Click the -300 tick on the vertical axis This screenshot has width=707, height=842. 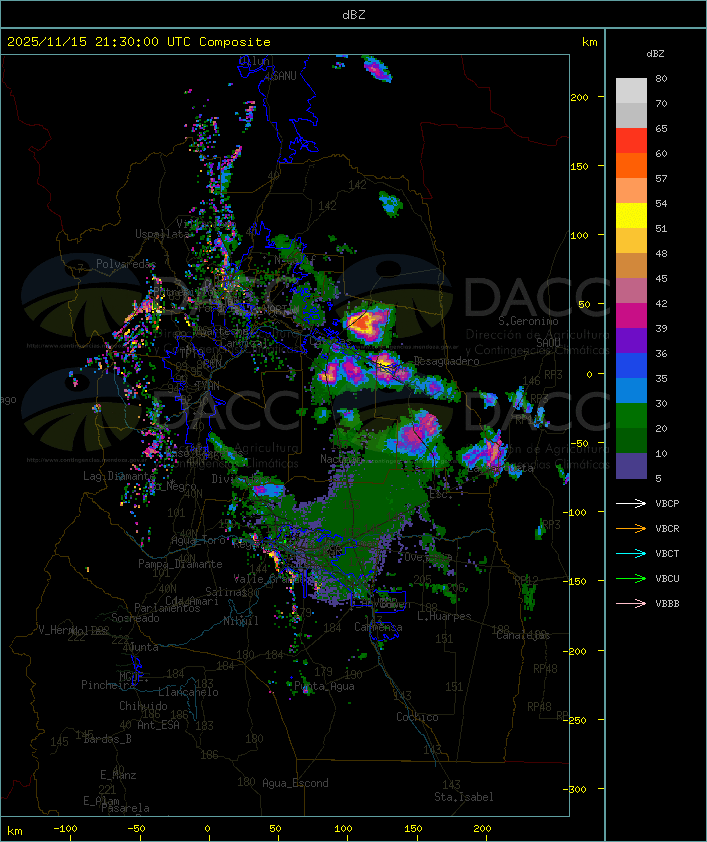[575, 789]
